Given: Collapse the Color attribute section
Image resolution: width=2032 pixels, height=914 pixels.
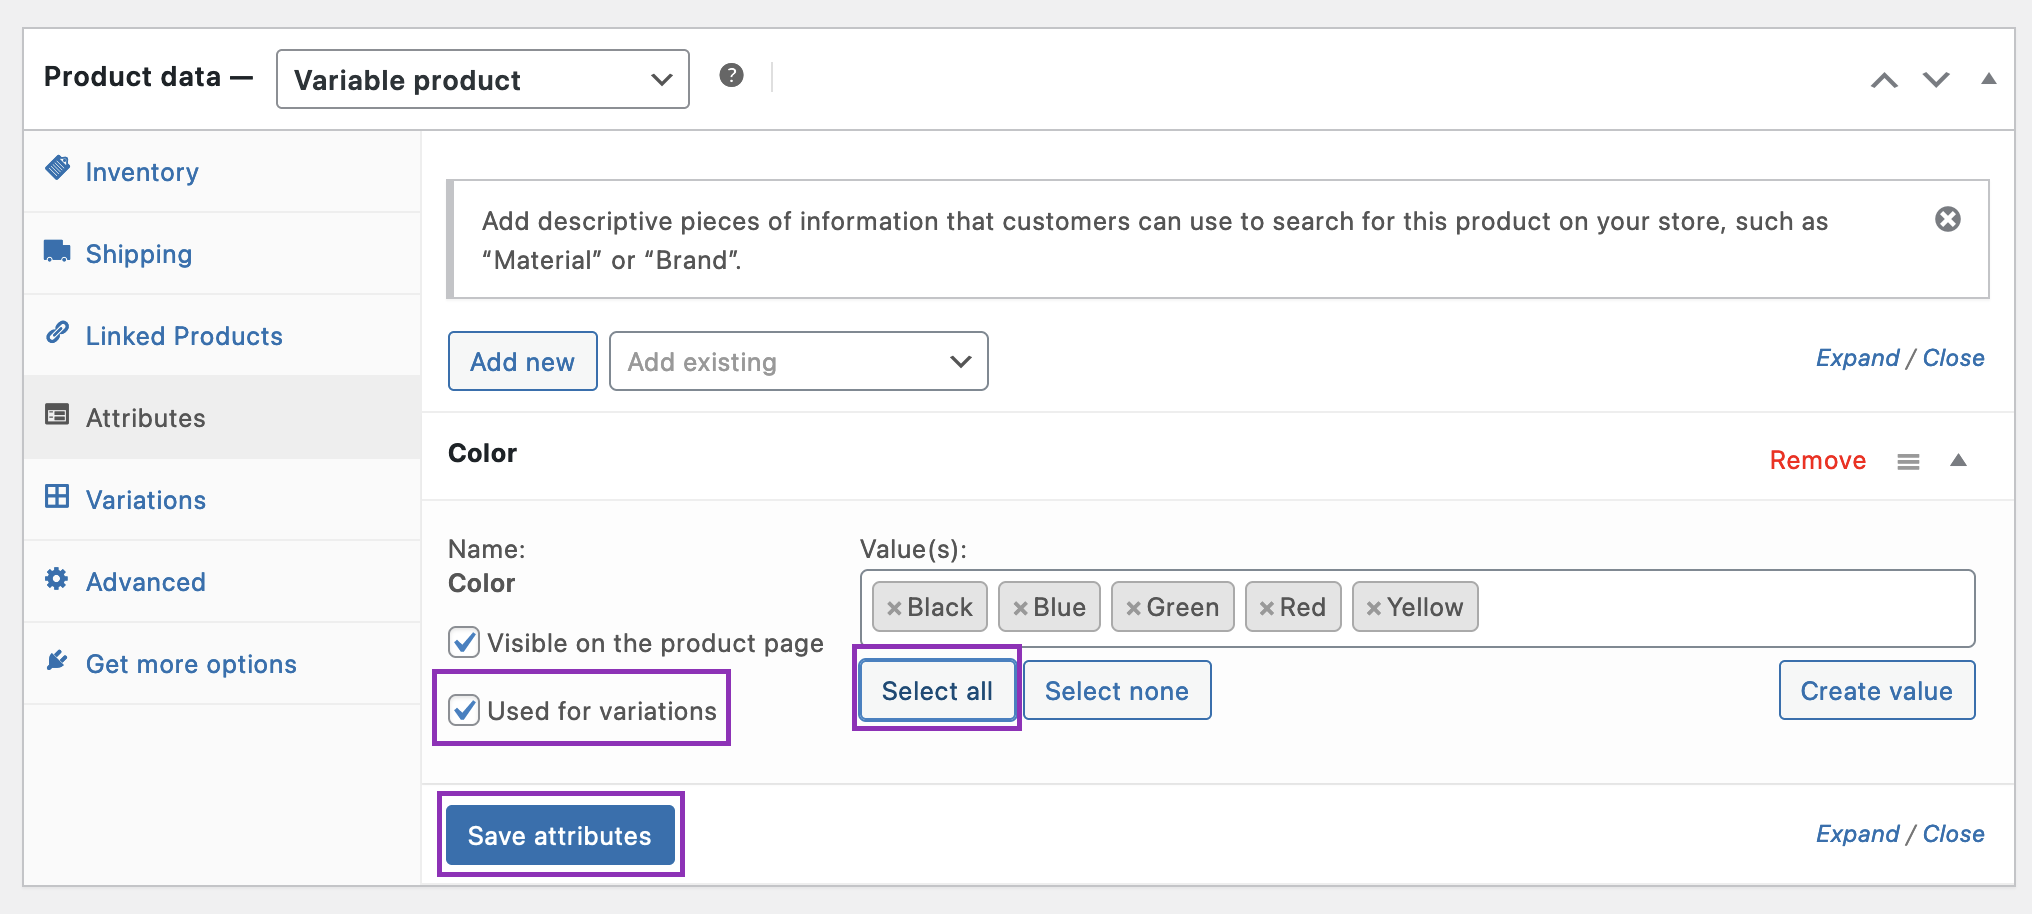Looking at the screenshot, I should pos(1958,461).
